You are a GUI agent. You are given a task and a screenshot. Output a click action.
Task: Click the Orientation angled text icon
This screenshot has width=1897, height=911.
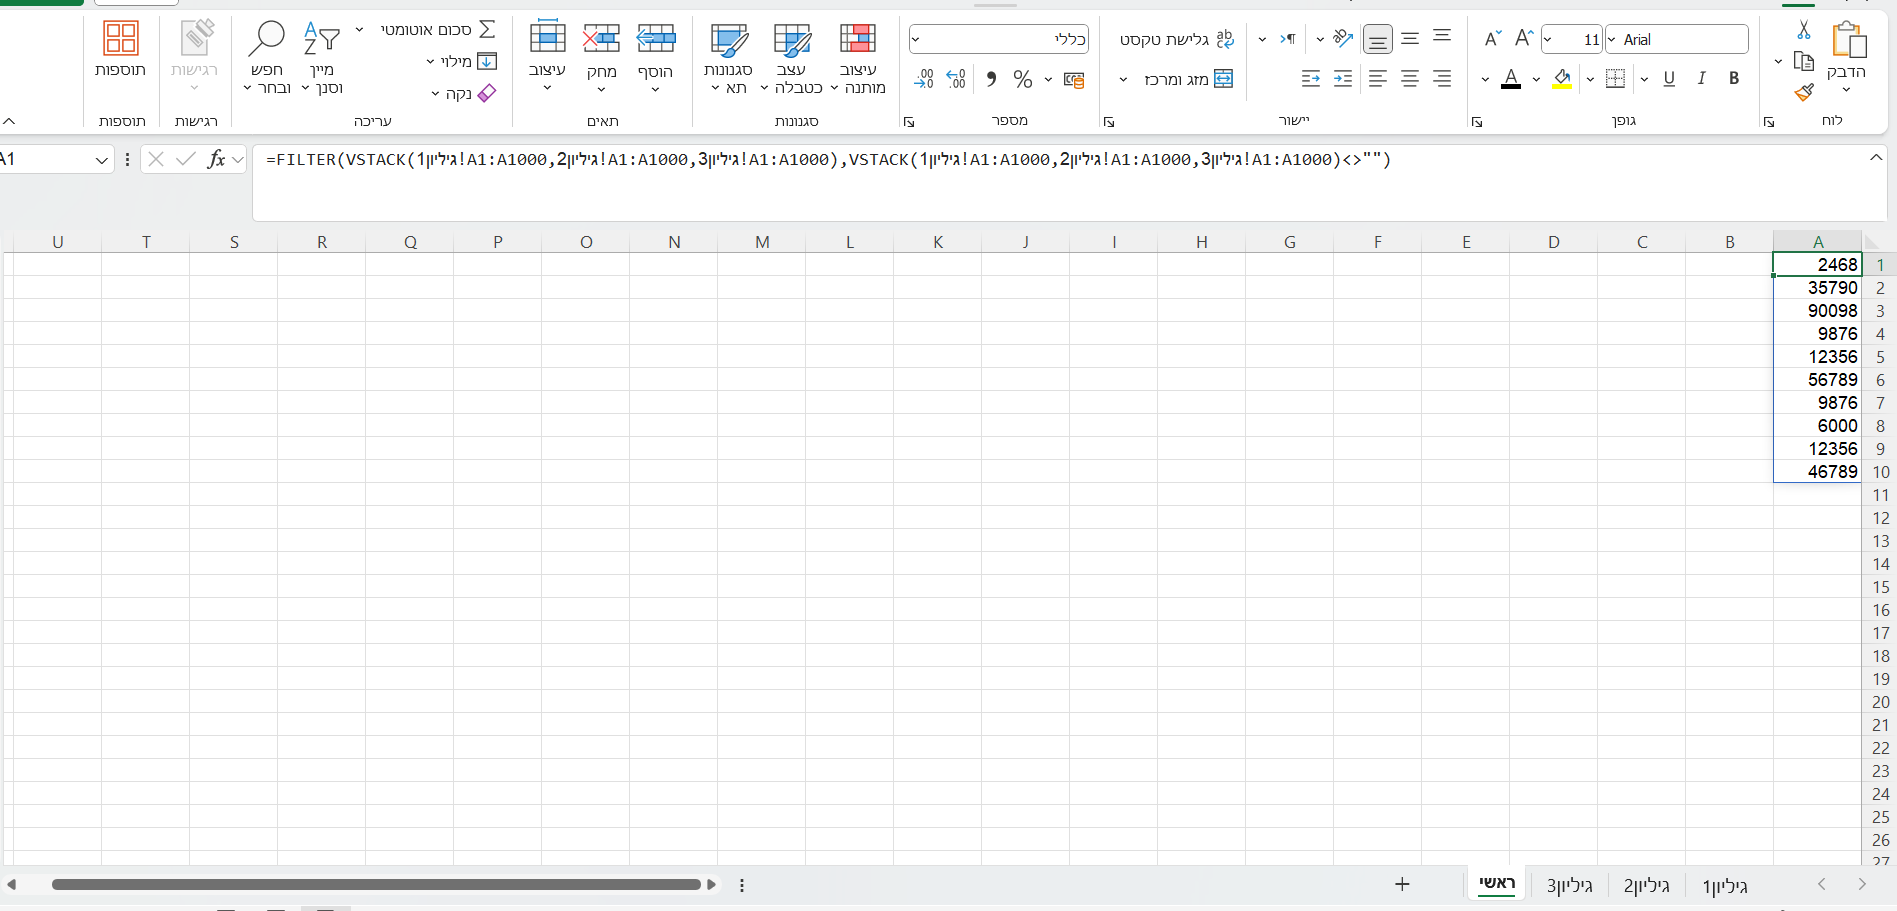point(1343,39)
